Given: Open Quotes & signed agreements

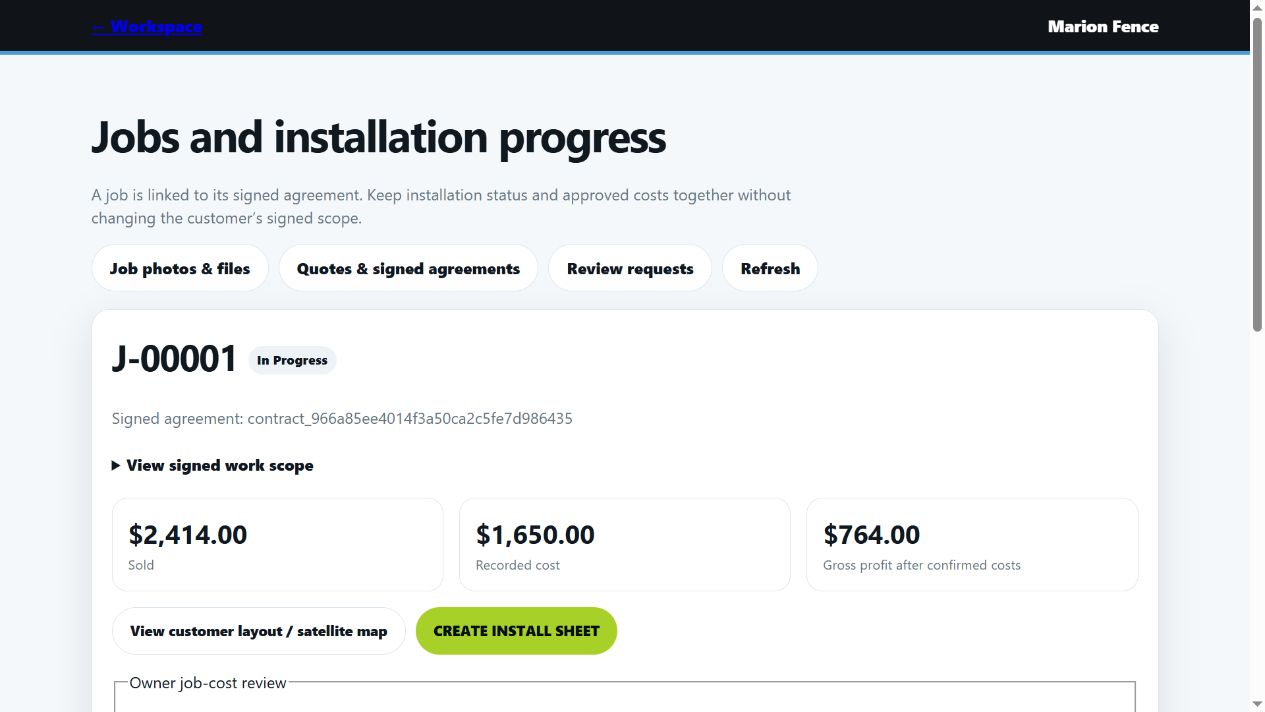Looking at the screenshot, I should click(408, 268).
